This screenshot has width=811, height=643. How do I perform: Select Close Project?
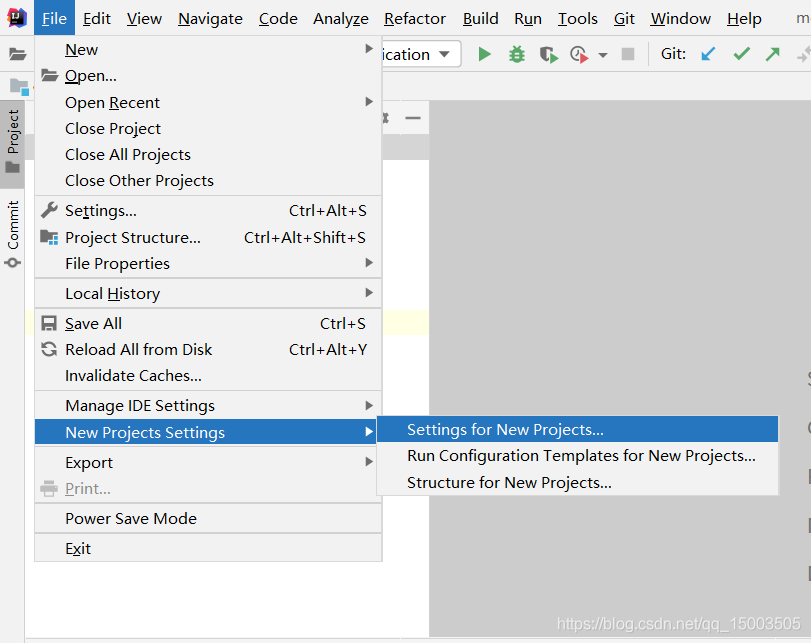point(208,128)
